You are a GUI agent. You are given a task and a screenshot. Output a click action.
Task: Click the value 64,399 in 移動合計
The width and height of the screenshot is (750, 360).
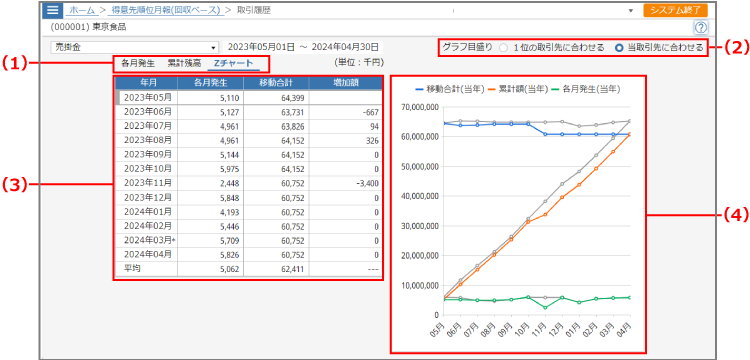(x=292, y=98)
